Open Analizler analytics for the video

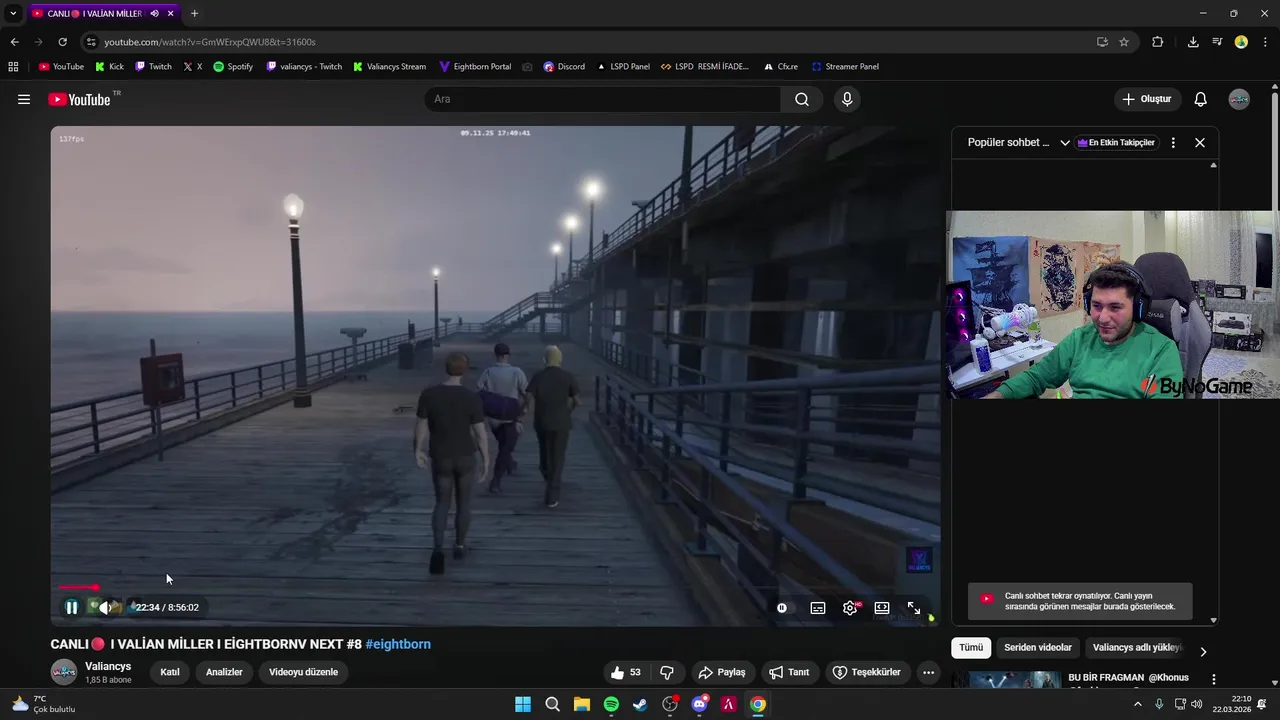click(224, 672)
